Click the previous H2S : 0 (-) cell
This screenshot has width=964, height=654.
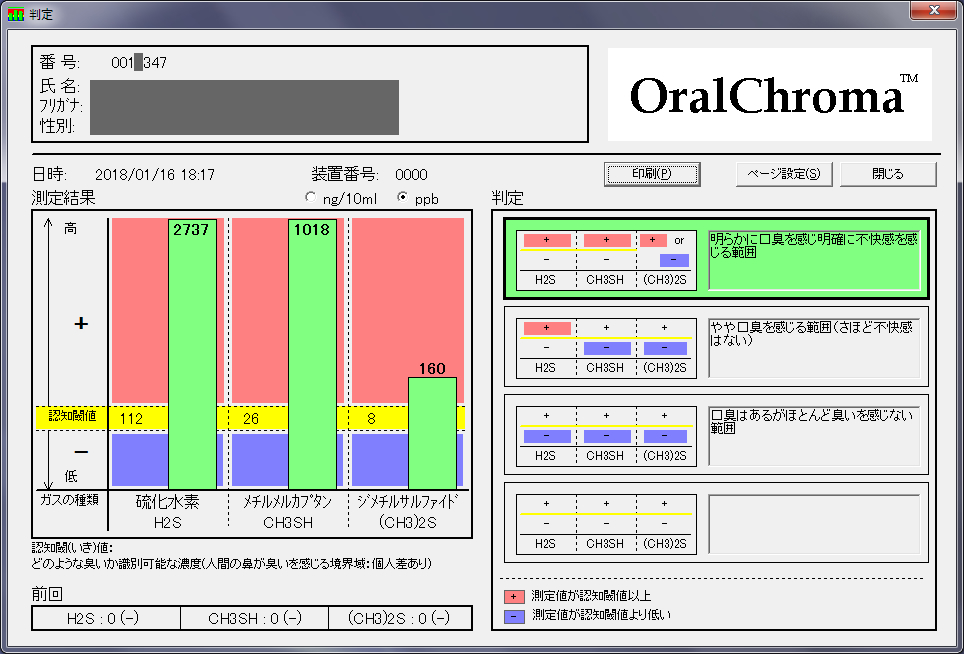tap(106, 618)
